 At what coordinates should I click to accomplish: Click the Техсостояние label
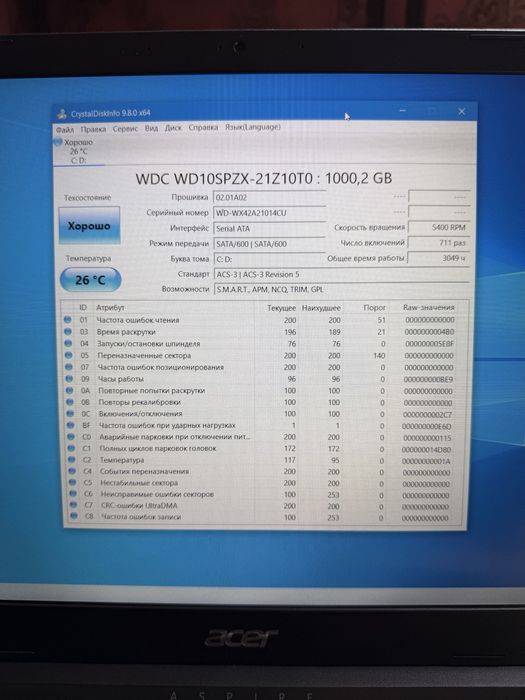pyautogui.click(x=87, y=197)
